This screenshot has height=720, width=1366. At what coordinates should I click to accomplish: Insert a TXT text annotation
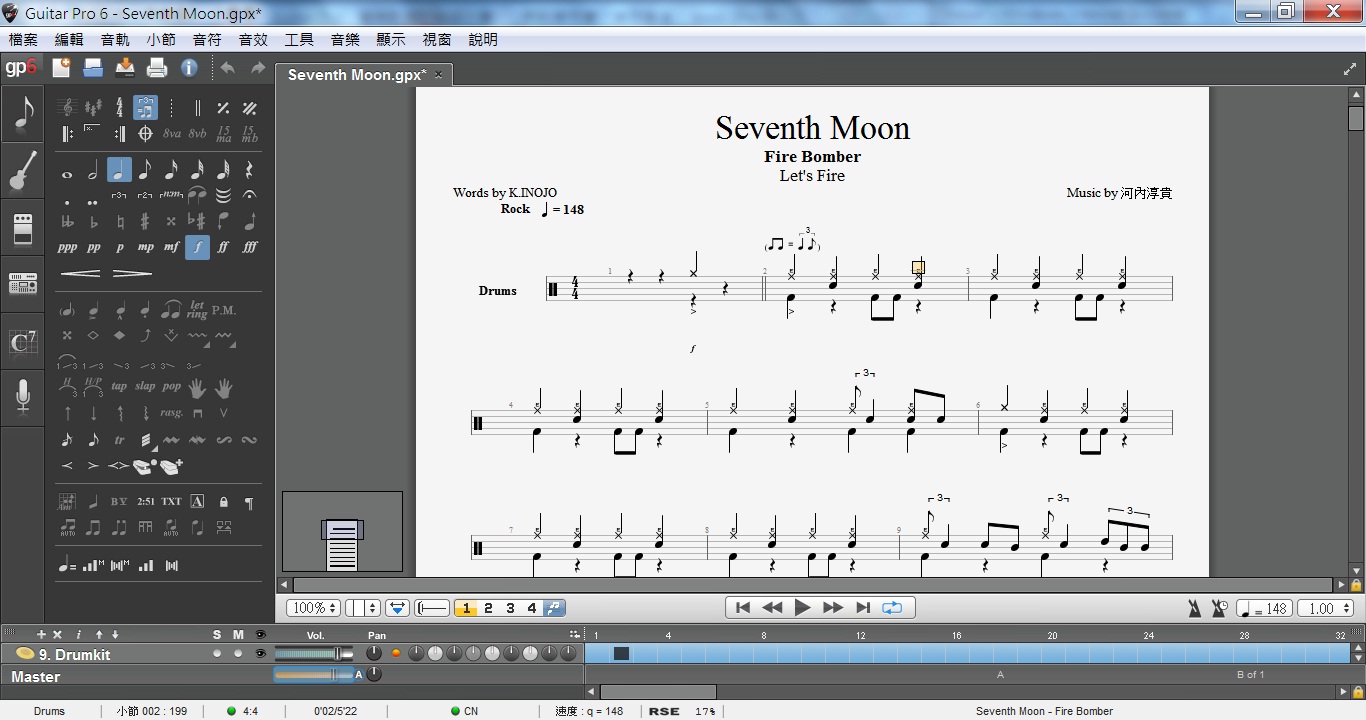[172, 502]
